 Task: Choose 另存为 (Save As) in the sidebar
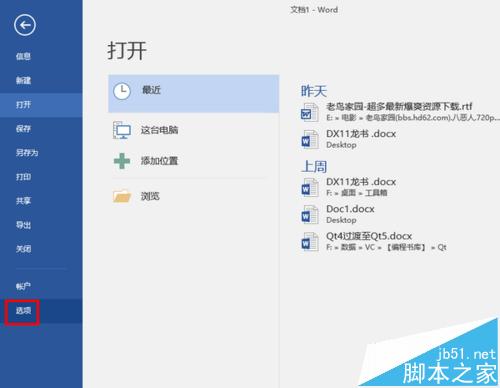tap(27, 153)
